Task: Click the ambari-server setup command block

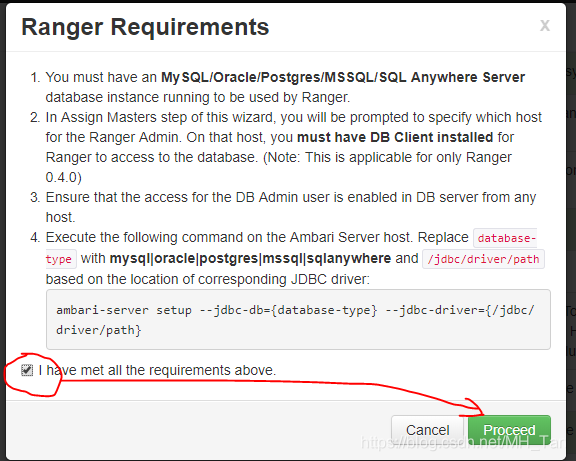Action: point(298,319)
